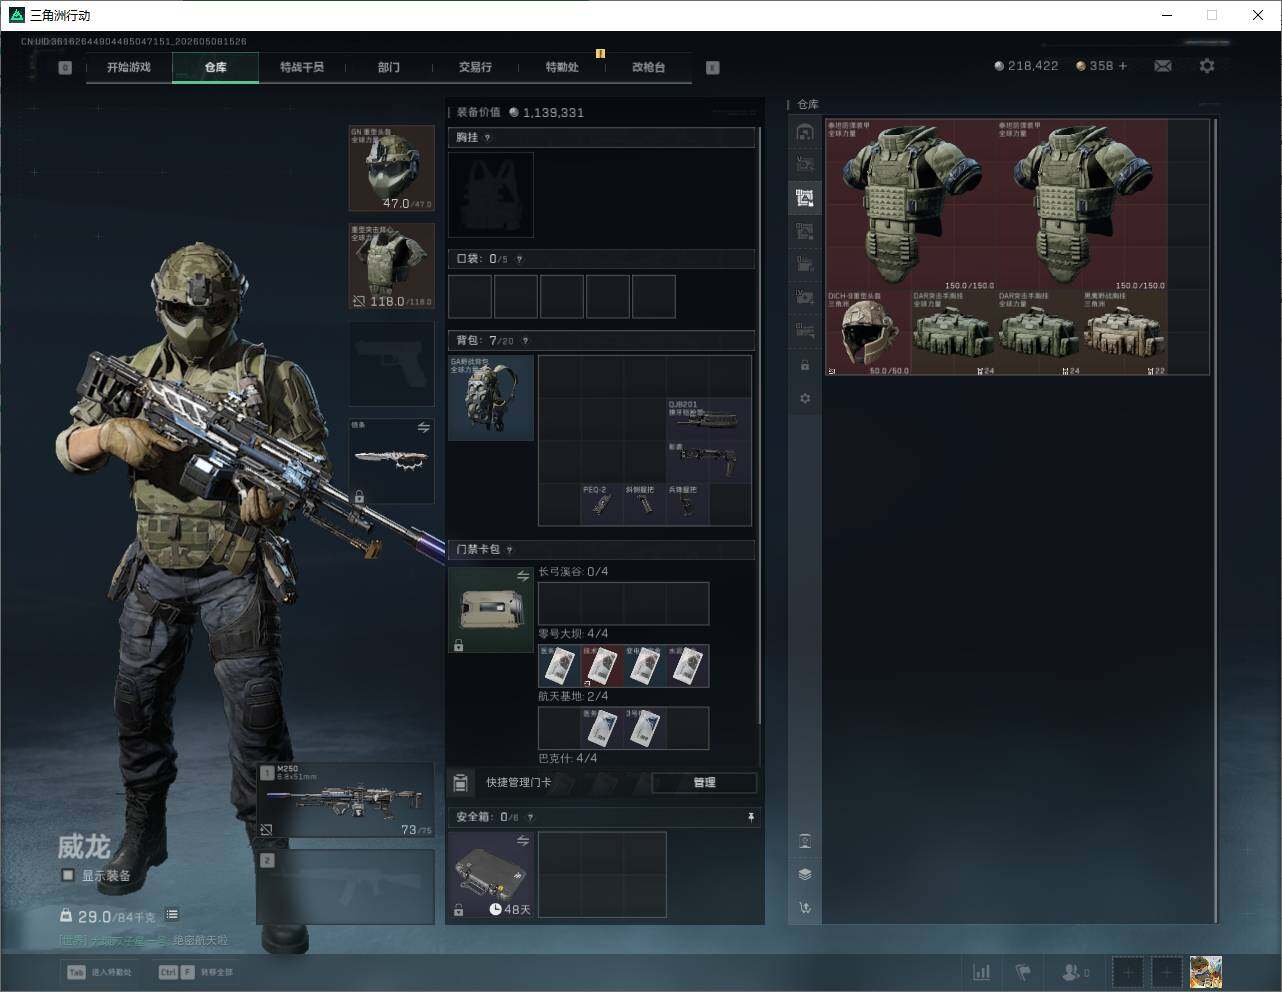The width and height of the screenshot is (1282, 992).
Task: Select the sixth warehouse category sidebar icon
Action: 805,297
